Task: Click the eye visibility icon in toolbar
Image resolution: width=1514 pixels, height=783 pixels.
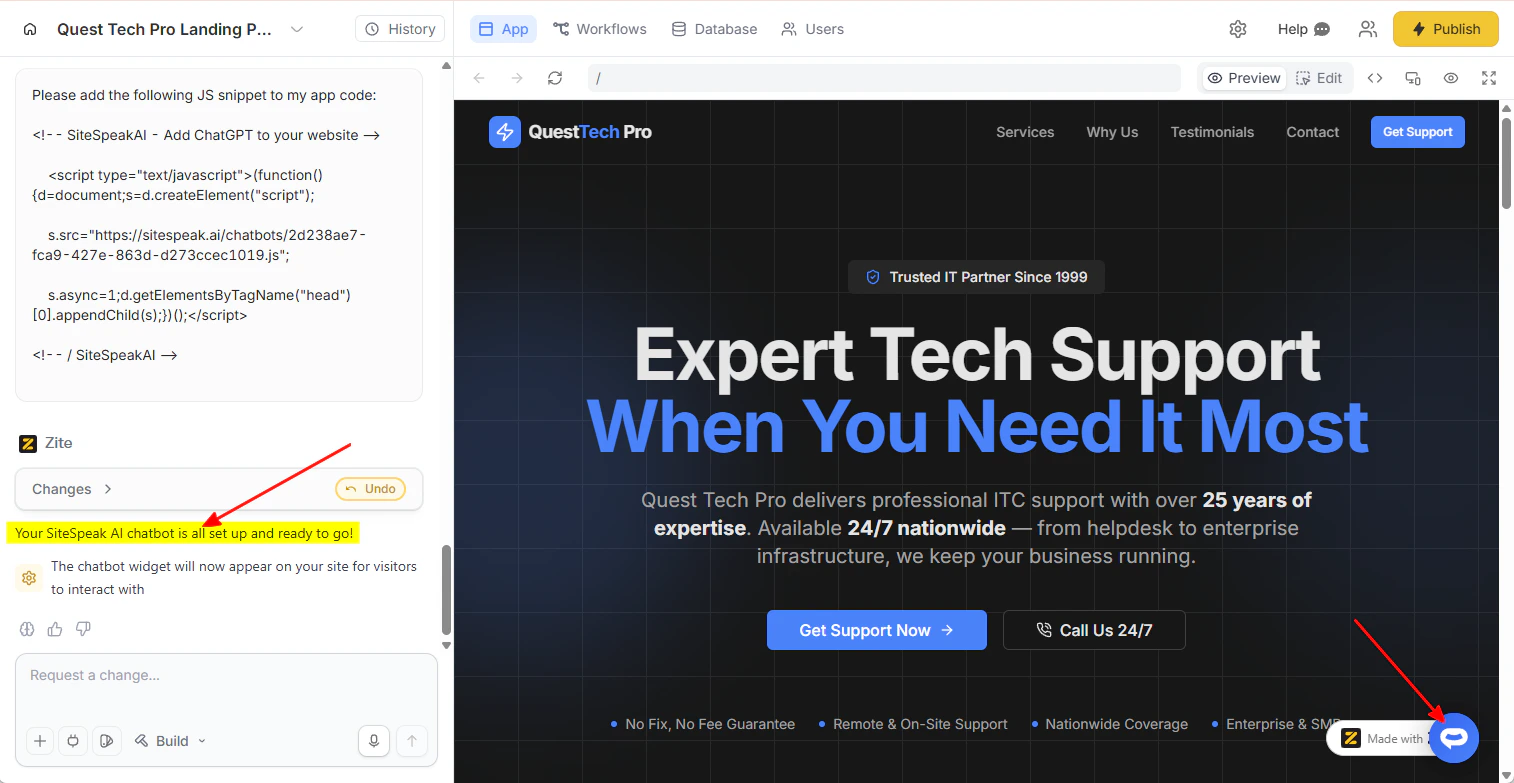Action: 1451,78
